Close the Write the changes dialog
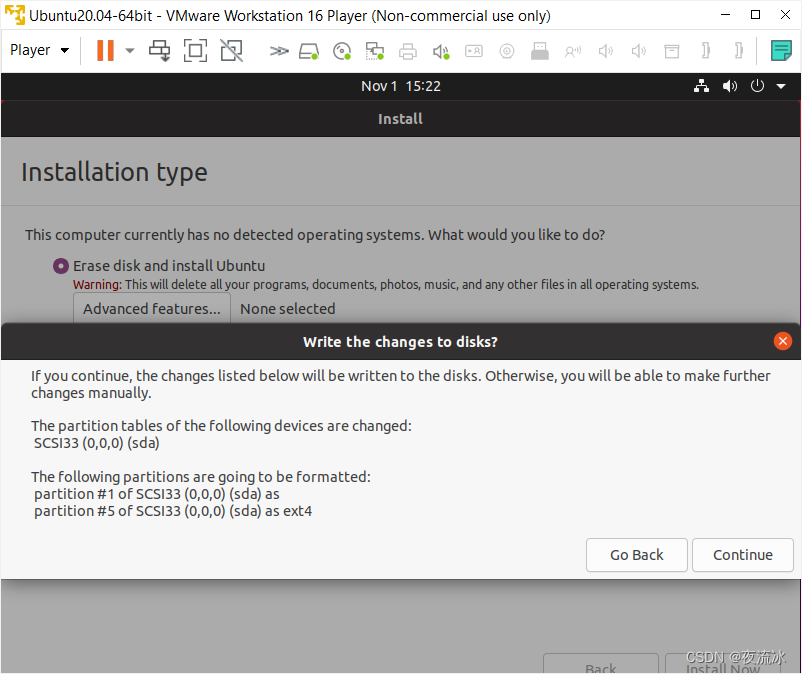 pos(783,341)
